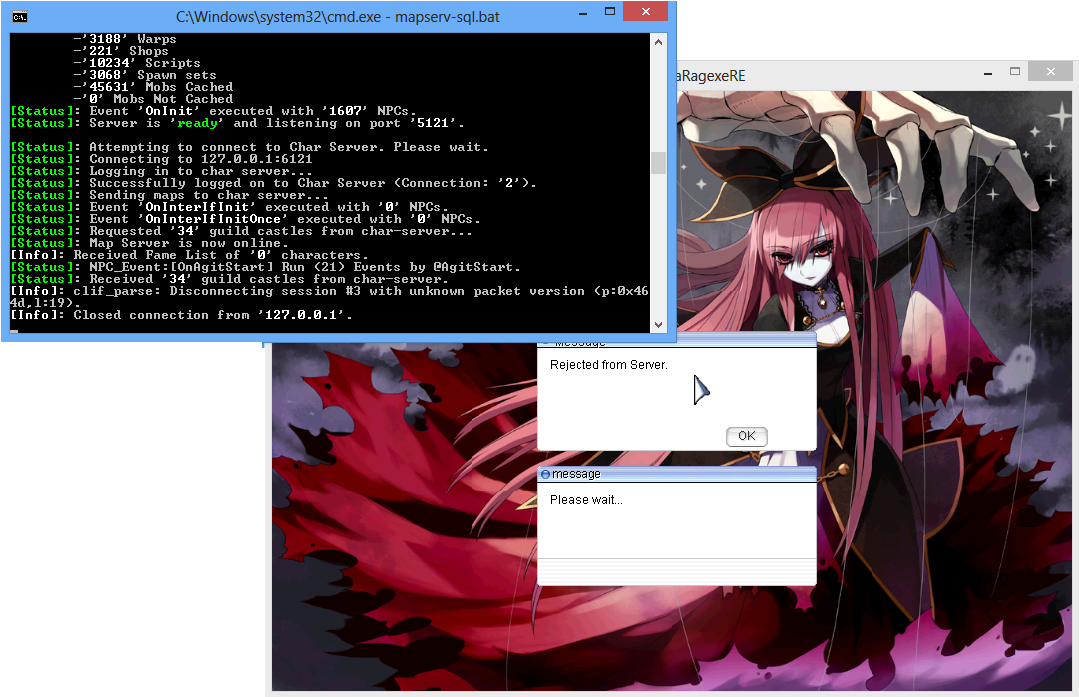Minimize the RagexeRE game window
The image size is (1079, 697).
pyautogui.click(x=982, y=72)
